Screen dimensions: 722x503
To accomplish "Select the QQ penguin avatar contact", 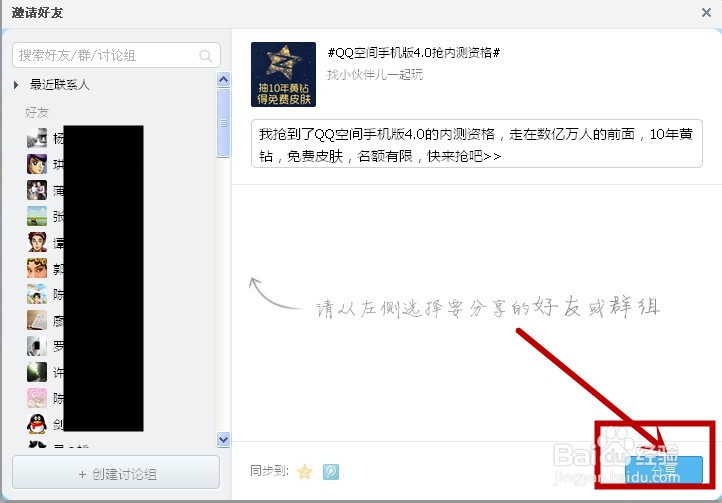I will 37,424.
